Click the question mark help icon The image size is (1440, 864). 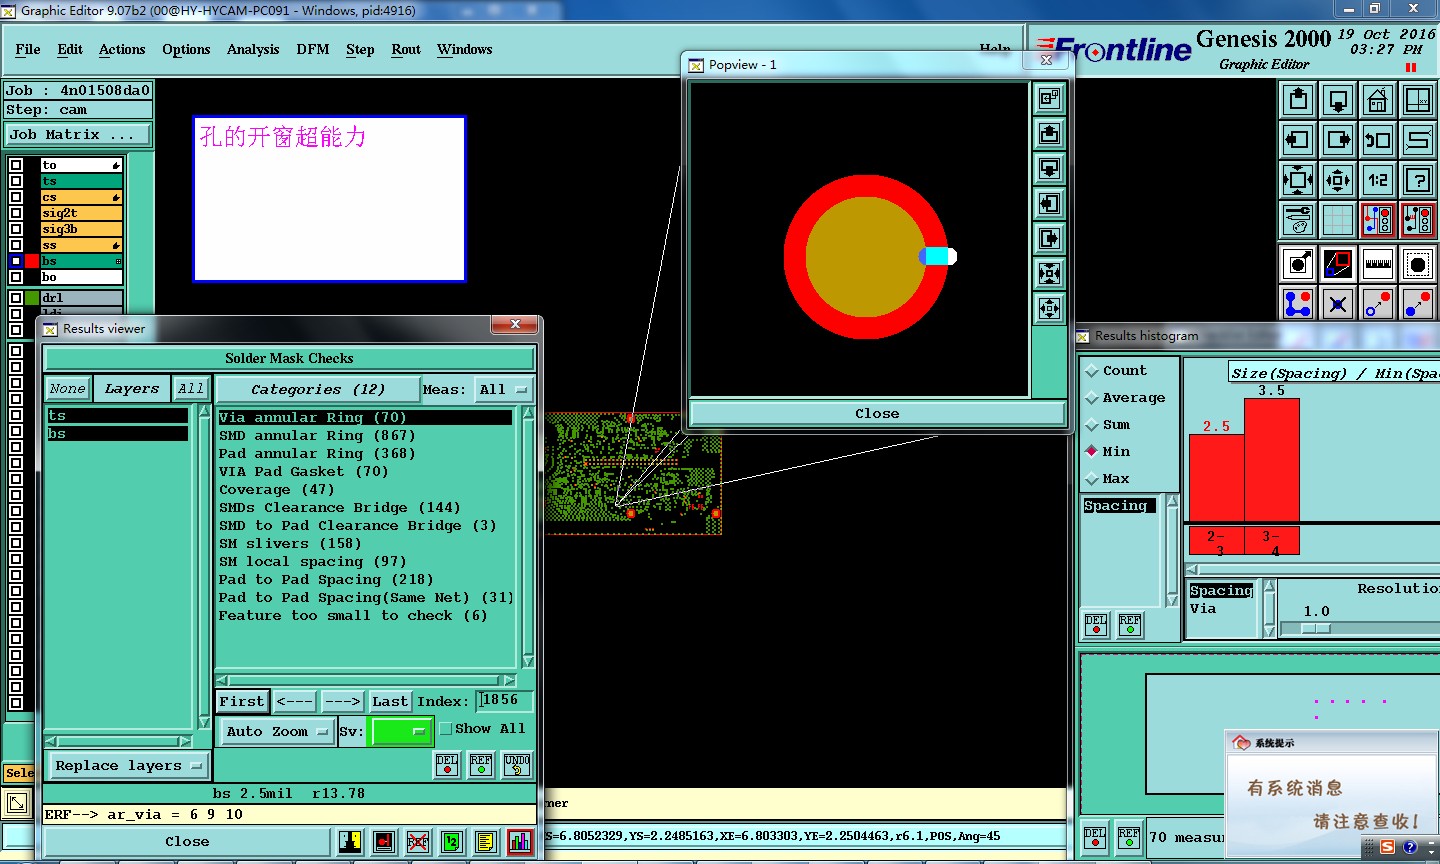point(1418,180)
